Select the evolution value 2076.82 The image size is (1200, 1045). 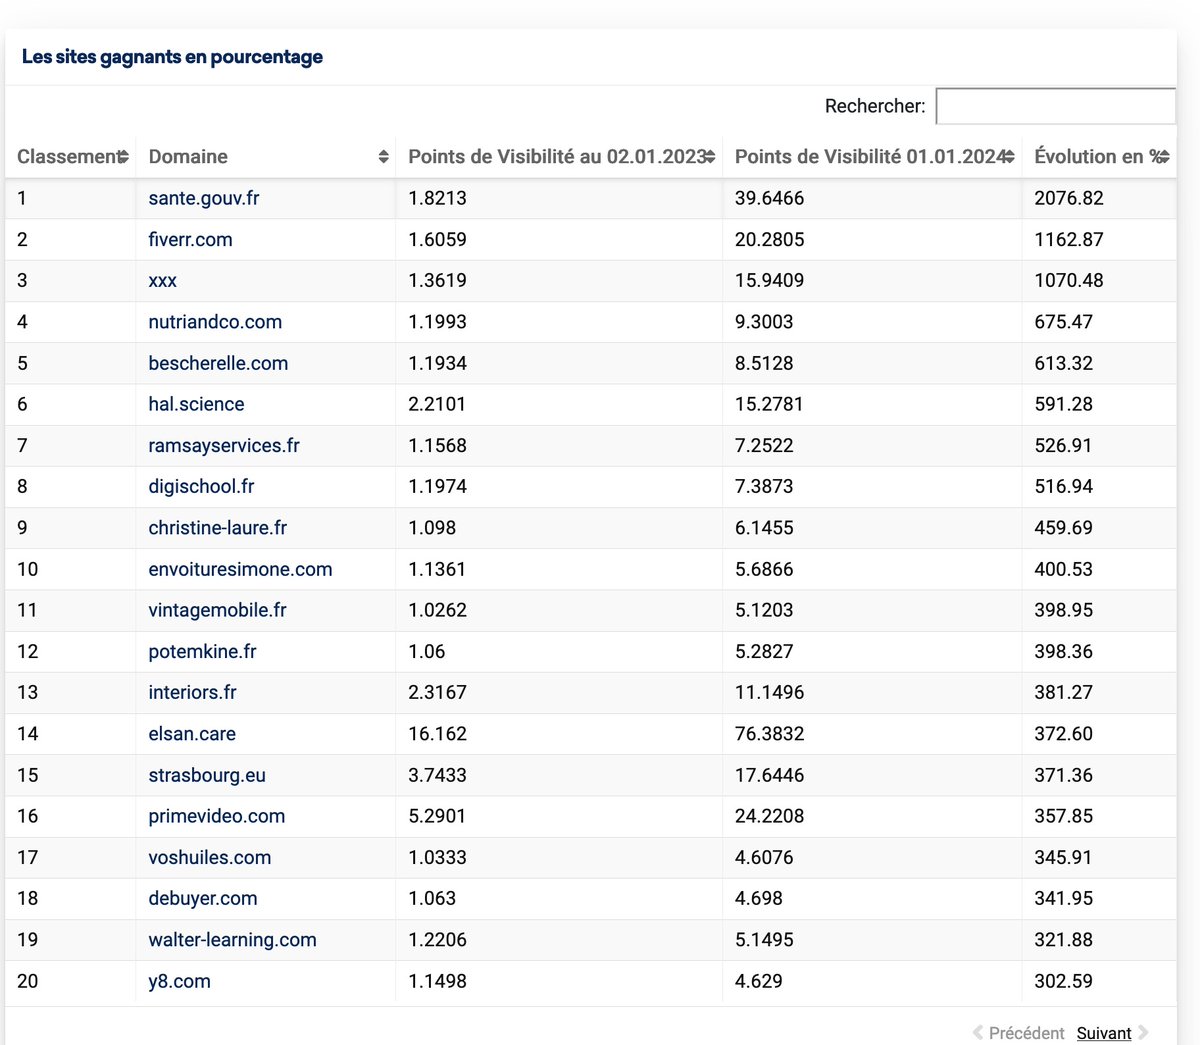pos(1069,198)
